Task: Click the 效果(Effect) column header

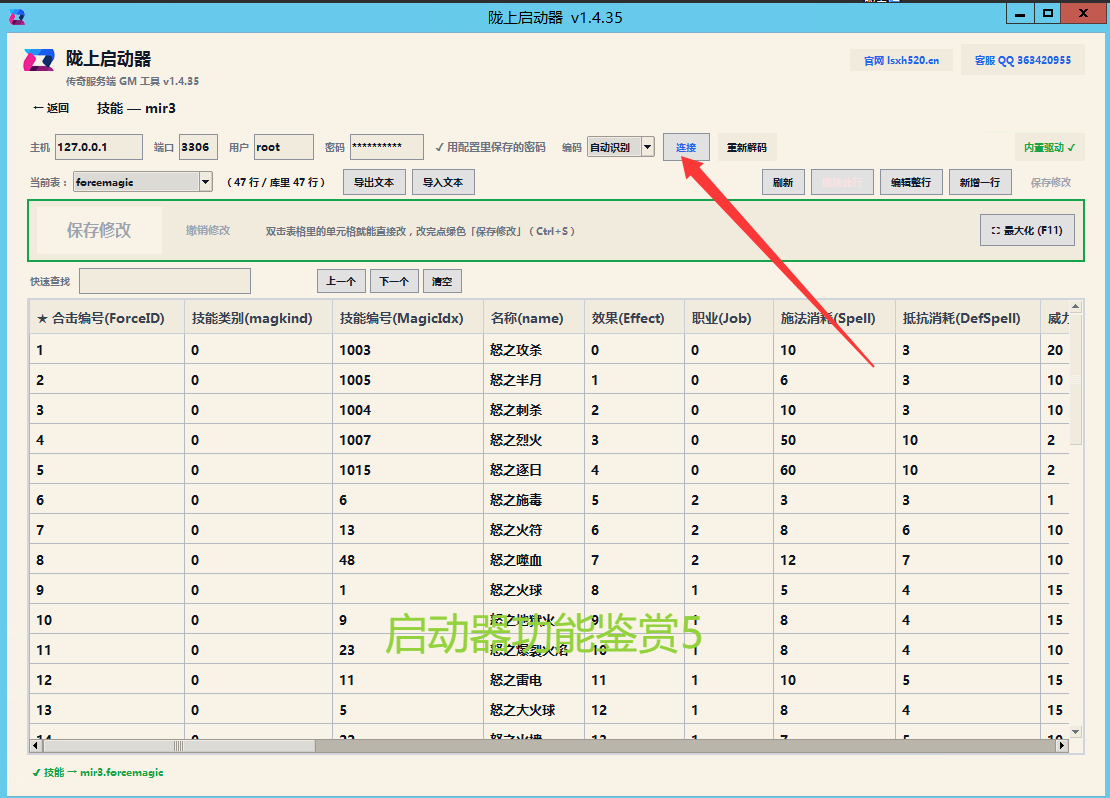Action: click(634, 318)
